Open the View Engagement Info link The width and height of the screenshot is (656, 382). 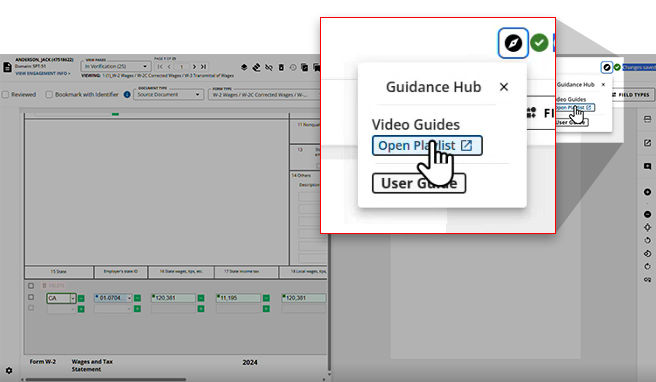coord(43,74)
